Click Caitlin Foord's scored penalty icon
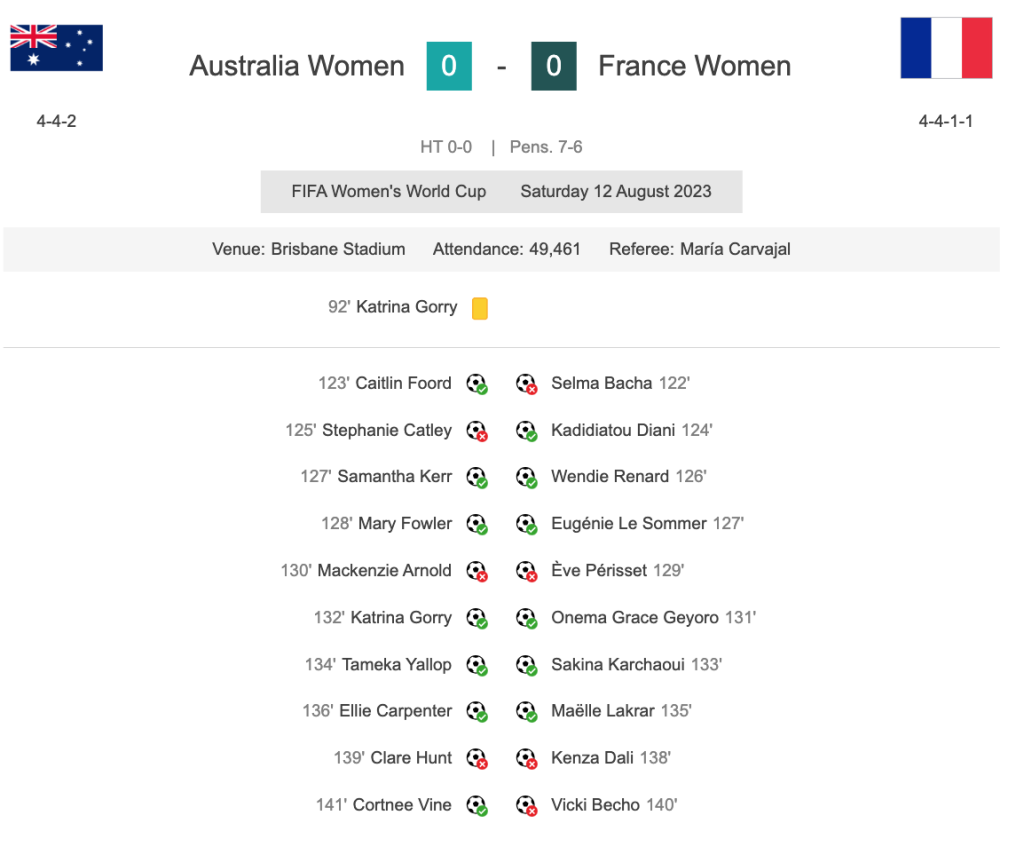 (477, 384)
